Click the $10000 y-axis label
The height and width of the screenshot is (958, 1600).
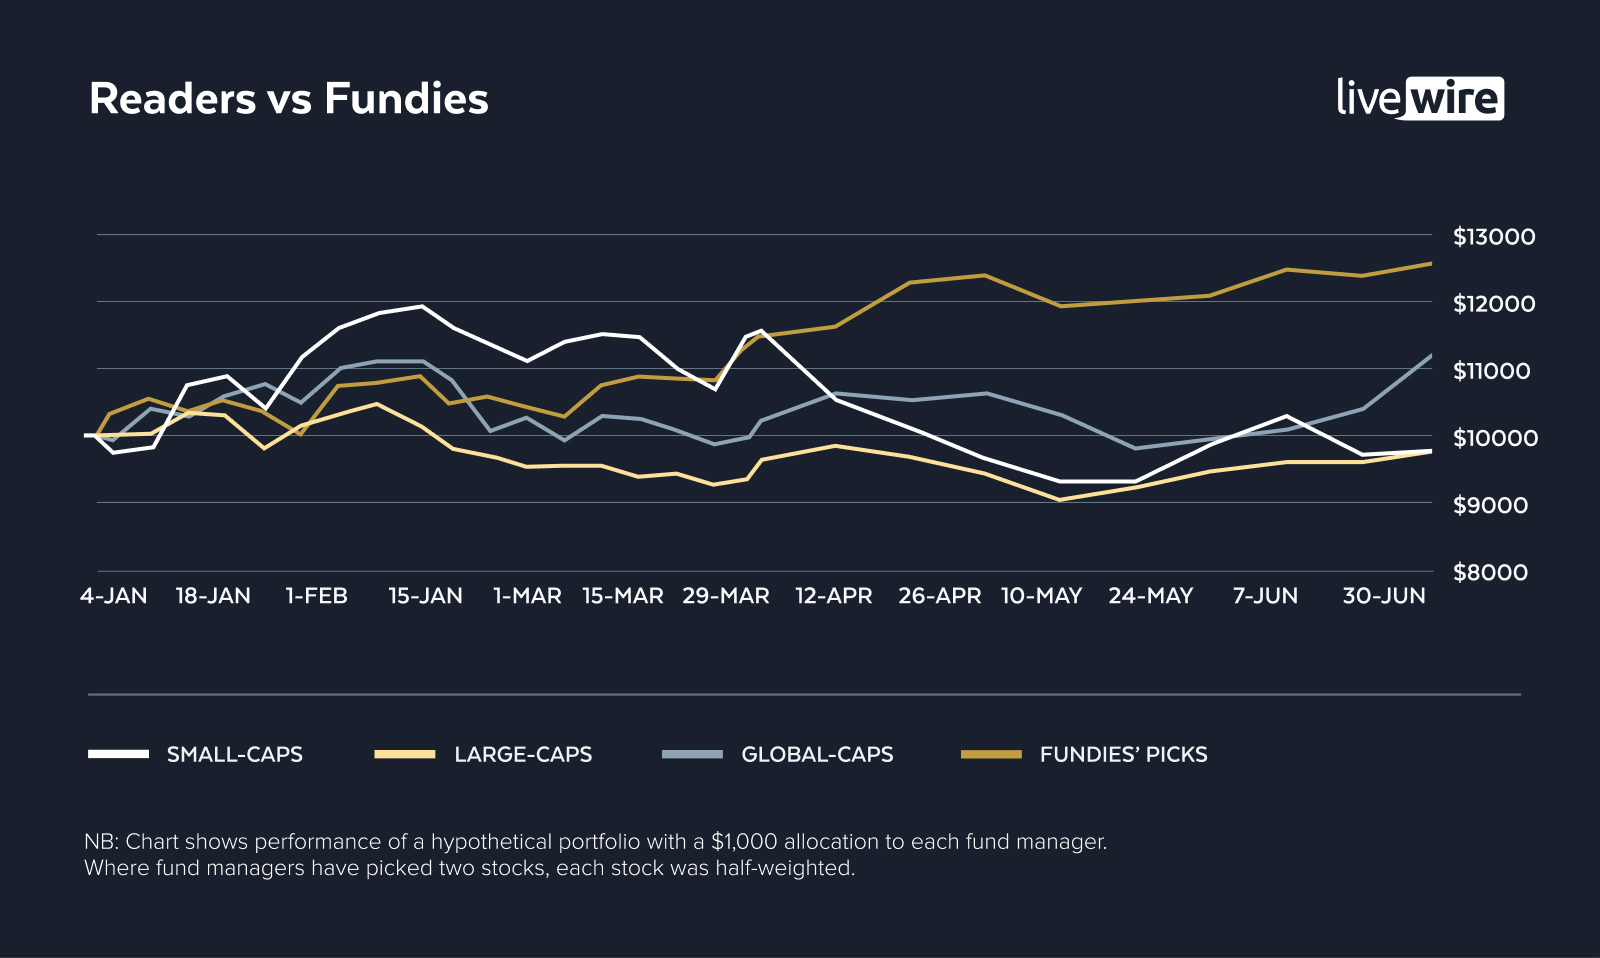click(1494, 438)
